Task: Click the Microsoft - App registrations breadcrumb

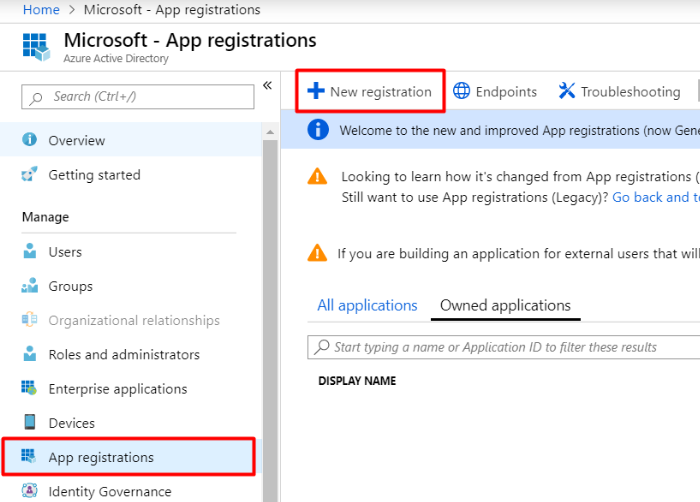Action: point(172,10)
